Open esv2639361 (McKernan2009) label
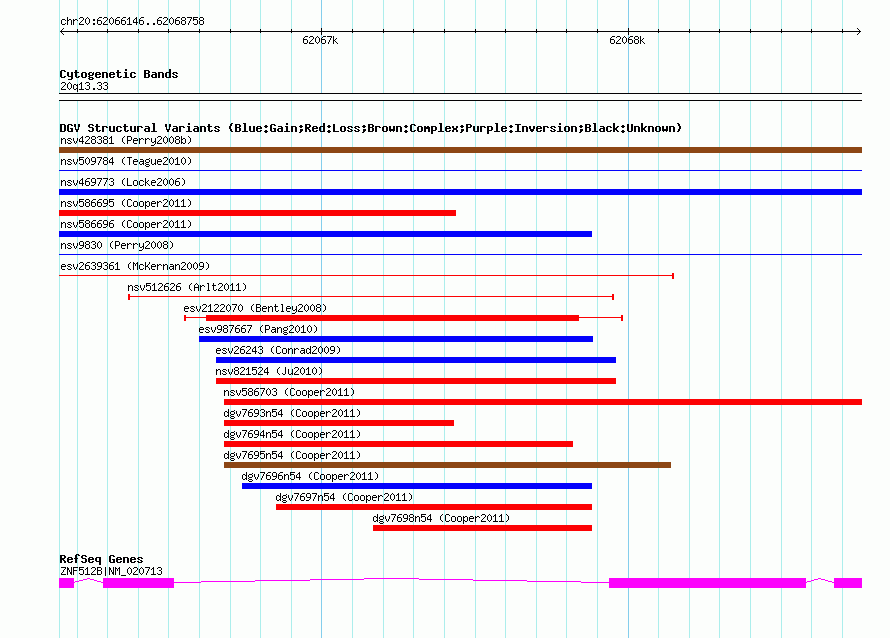The width and height of the screenshot is (890, 638). click(x=135, y=266)
